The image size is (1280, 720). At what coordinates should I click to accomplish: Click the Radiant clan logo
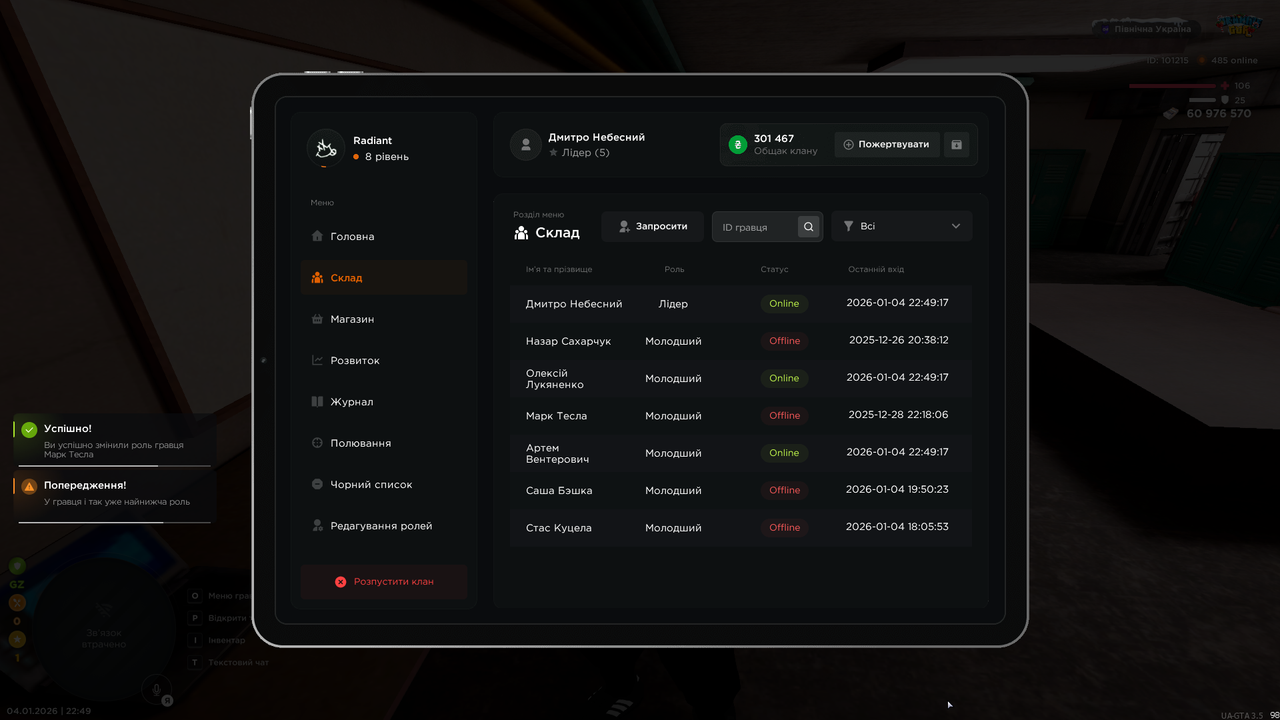click(x=325, y=148)
